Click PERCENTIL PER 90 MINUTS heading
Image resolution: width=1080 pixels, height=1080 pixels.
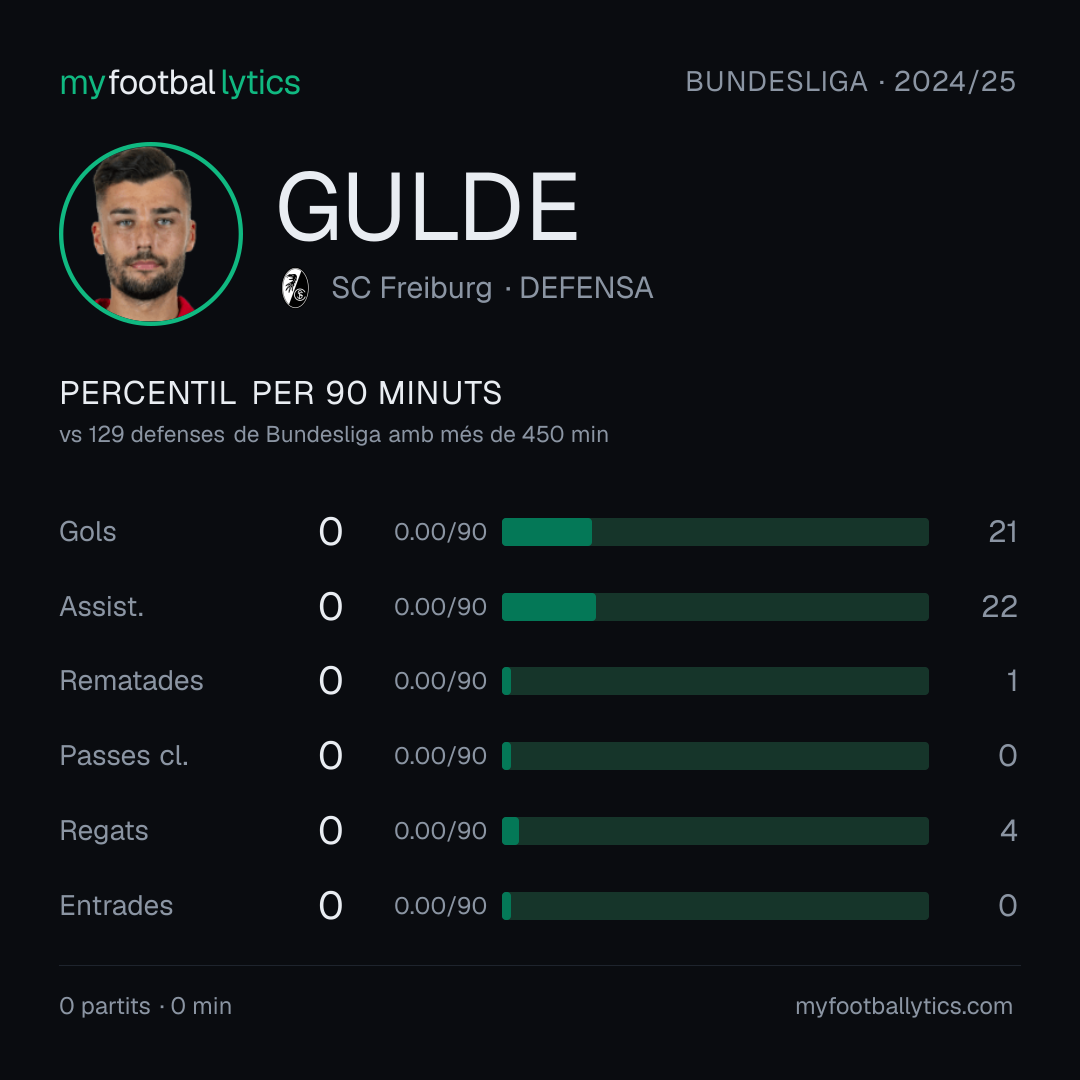click(x=280, y=393)
